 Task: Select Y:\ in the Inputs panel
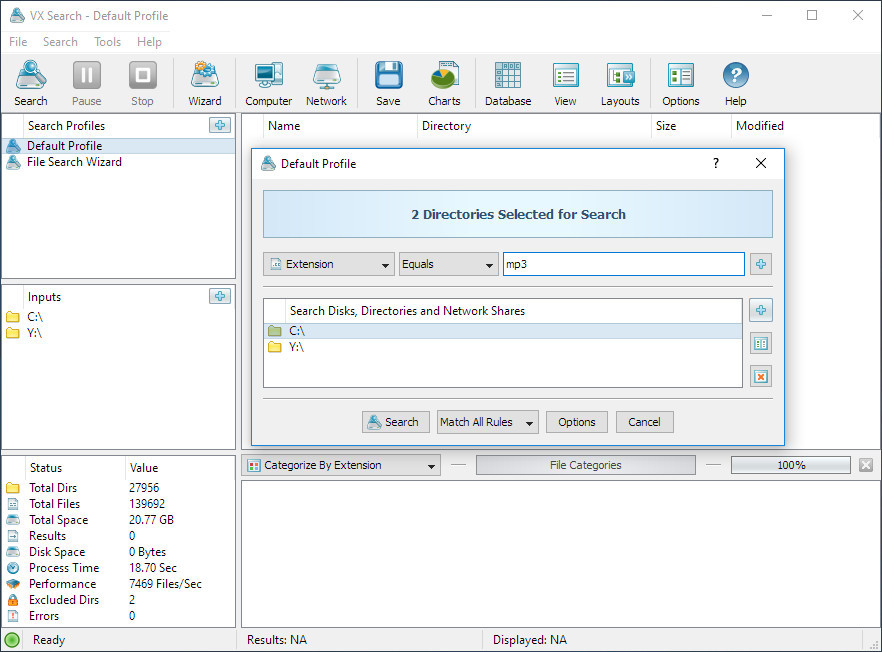point(118,333)
